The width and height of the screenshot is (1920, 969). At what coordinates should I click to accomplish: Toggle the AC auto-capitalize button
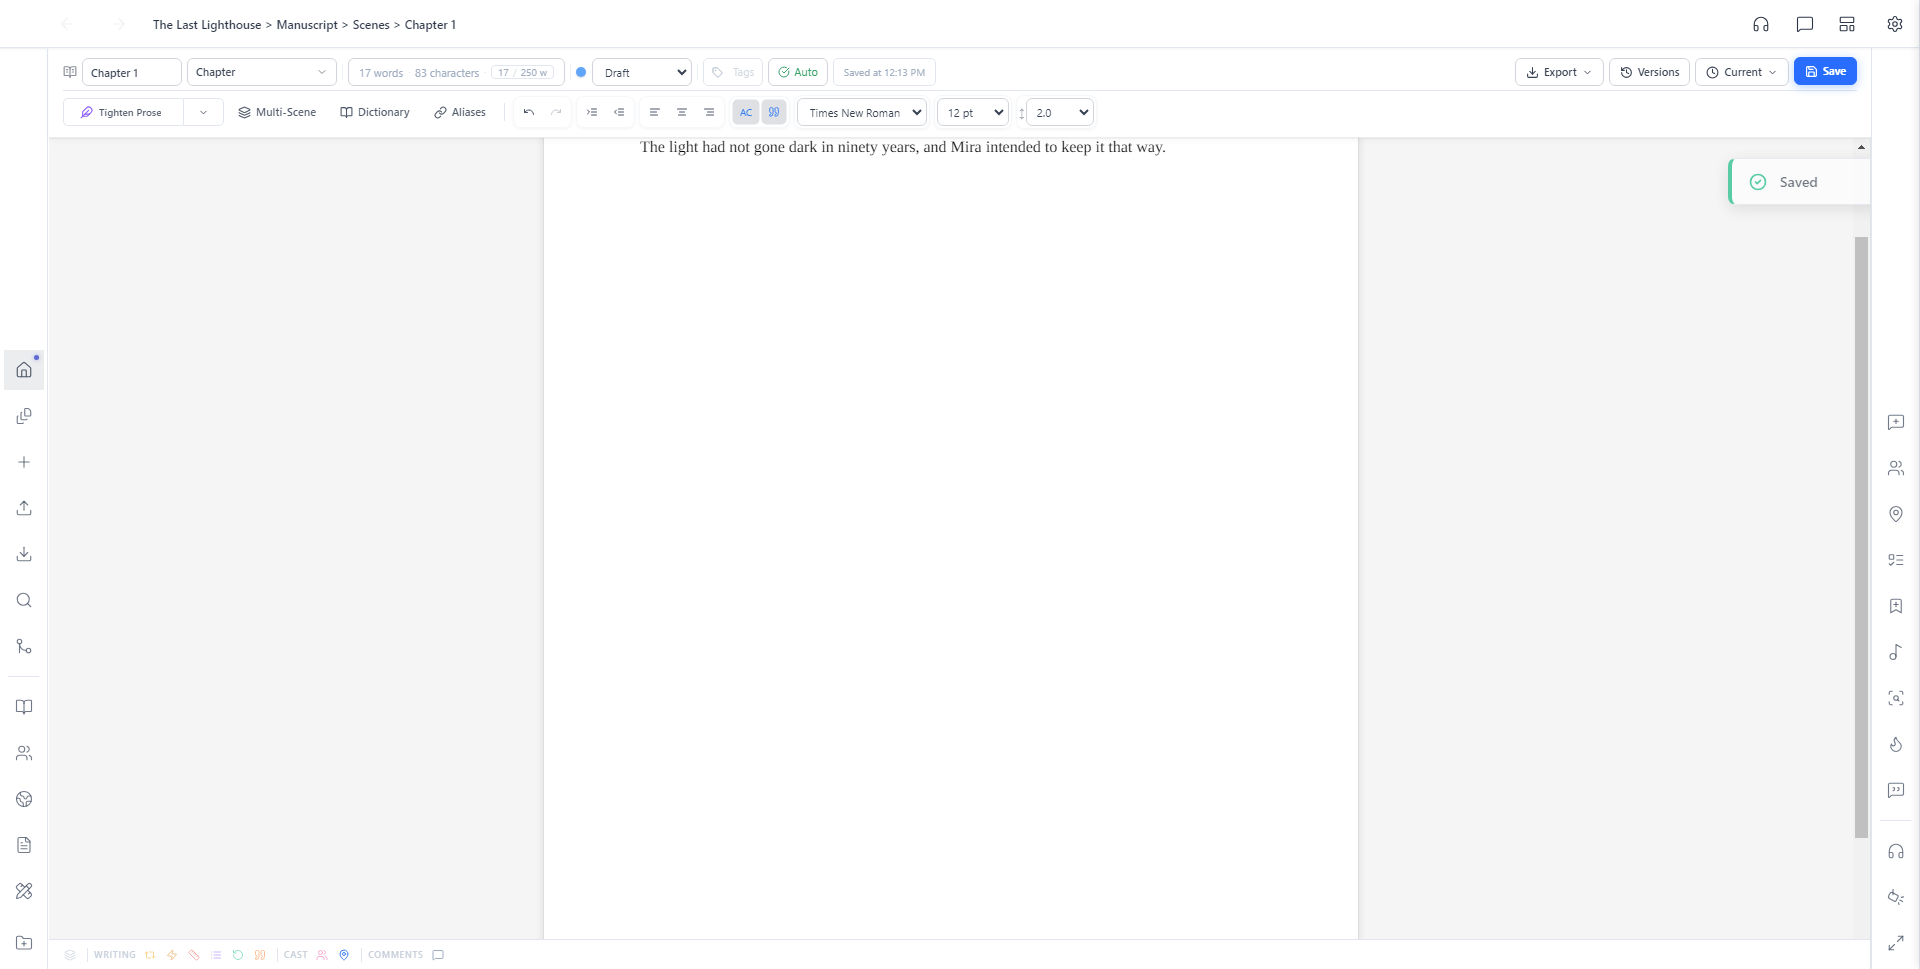coord(746,113)
